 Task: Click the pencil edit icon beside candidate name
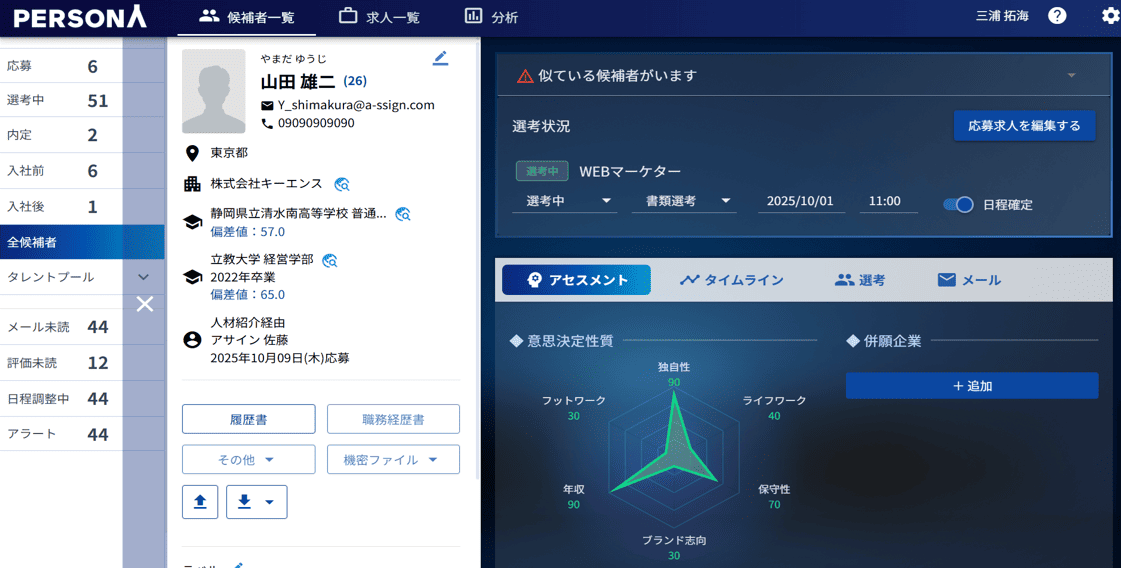coord(440,59)
